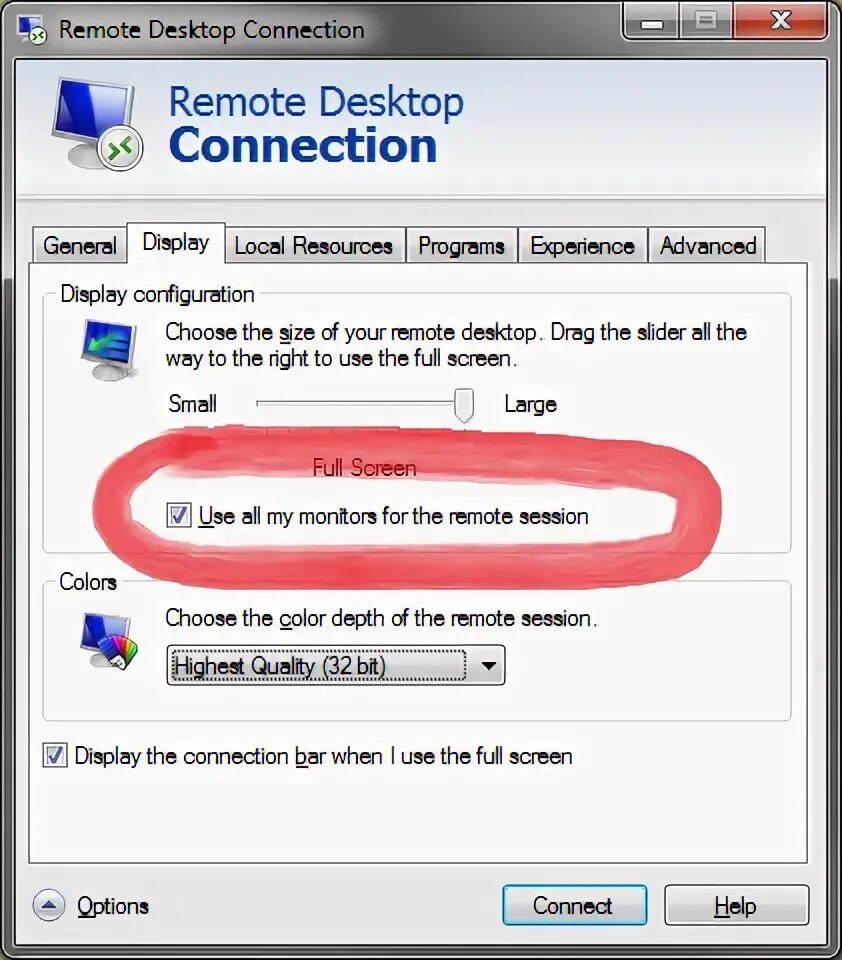Collapse options with the round arrow icon

coord(49,905)
